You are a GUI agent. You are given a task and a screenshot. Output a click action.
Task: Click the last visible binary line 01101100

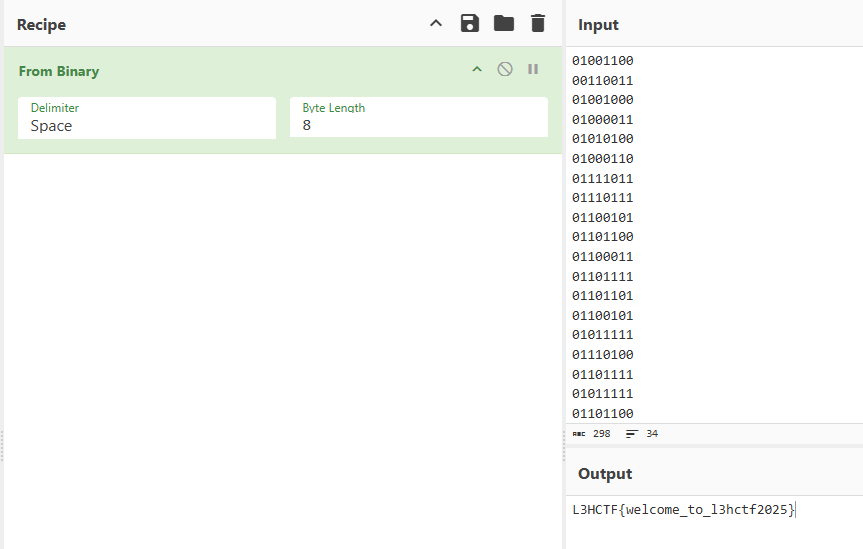[602, 414]
